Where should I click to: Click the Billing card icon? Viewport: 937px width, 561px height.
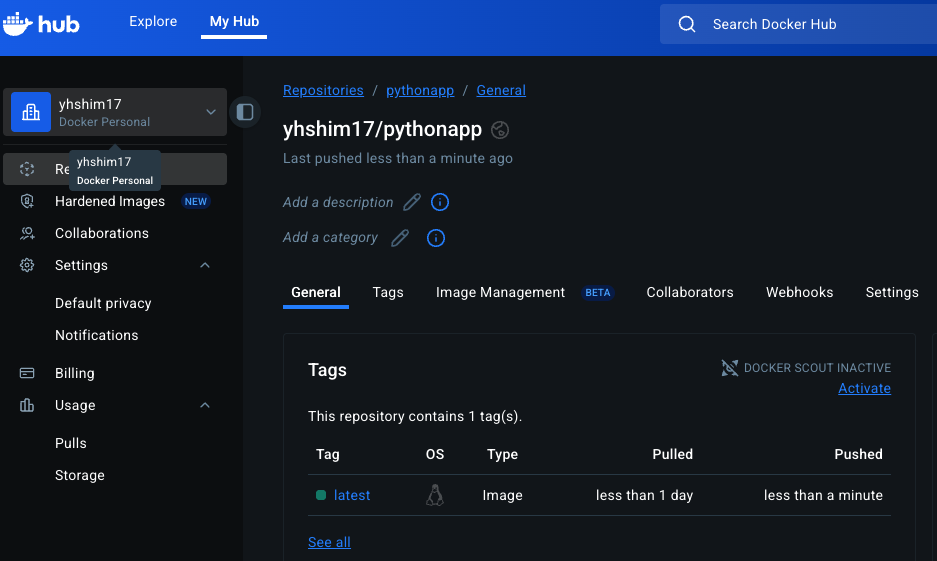coord(27,373)
